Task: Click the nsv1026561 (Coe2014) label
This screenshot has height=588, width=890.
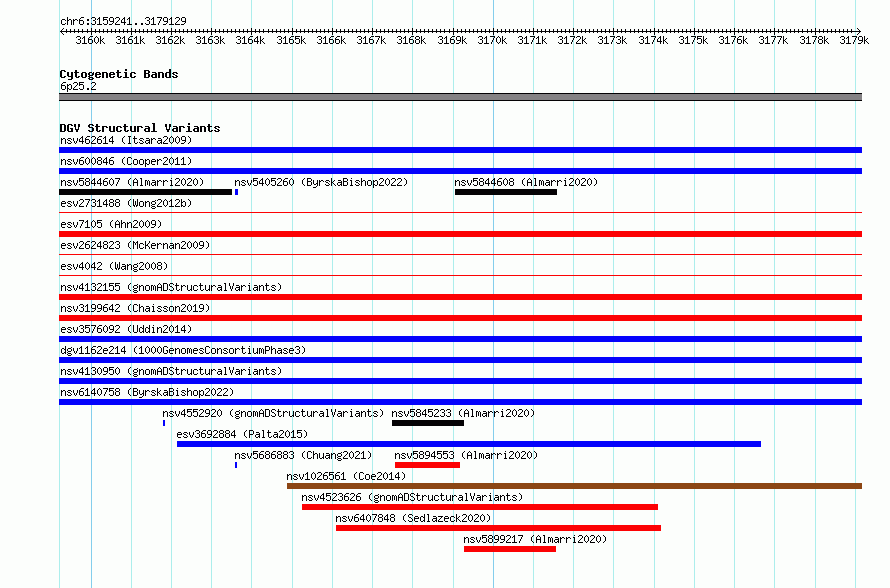Action: [346, 476]
